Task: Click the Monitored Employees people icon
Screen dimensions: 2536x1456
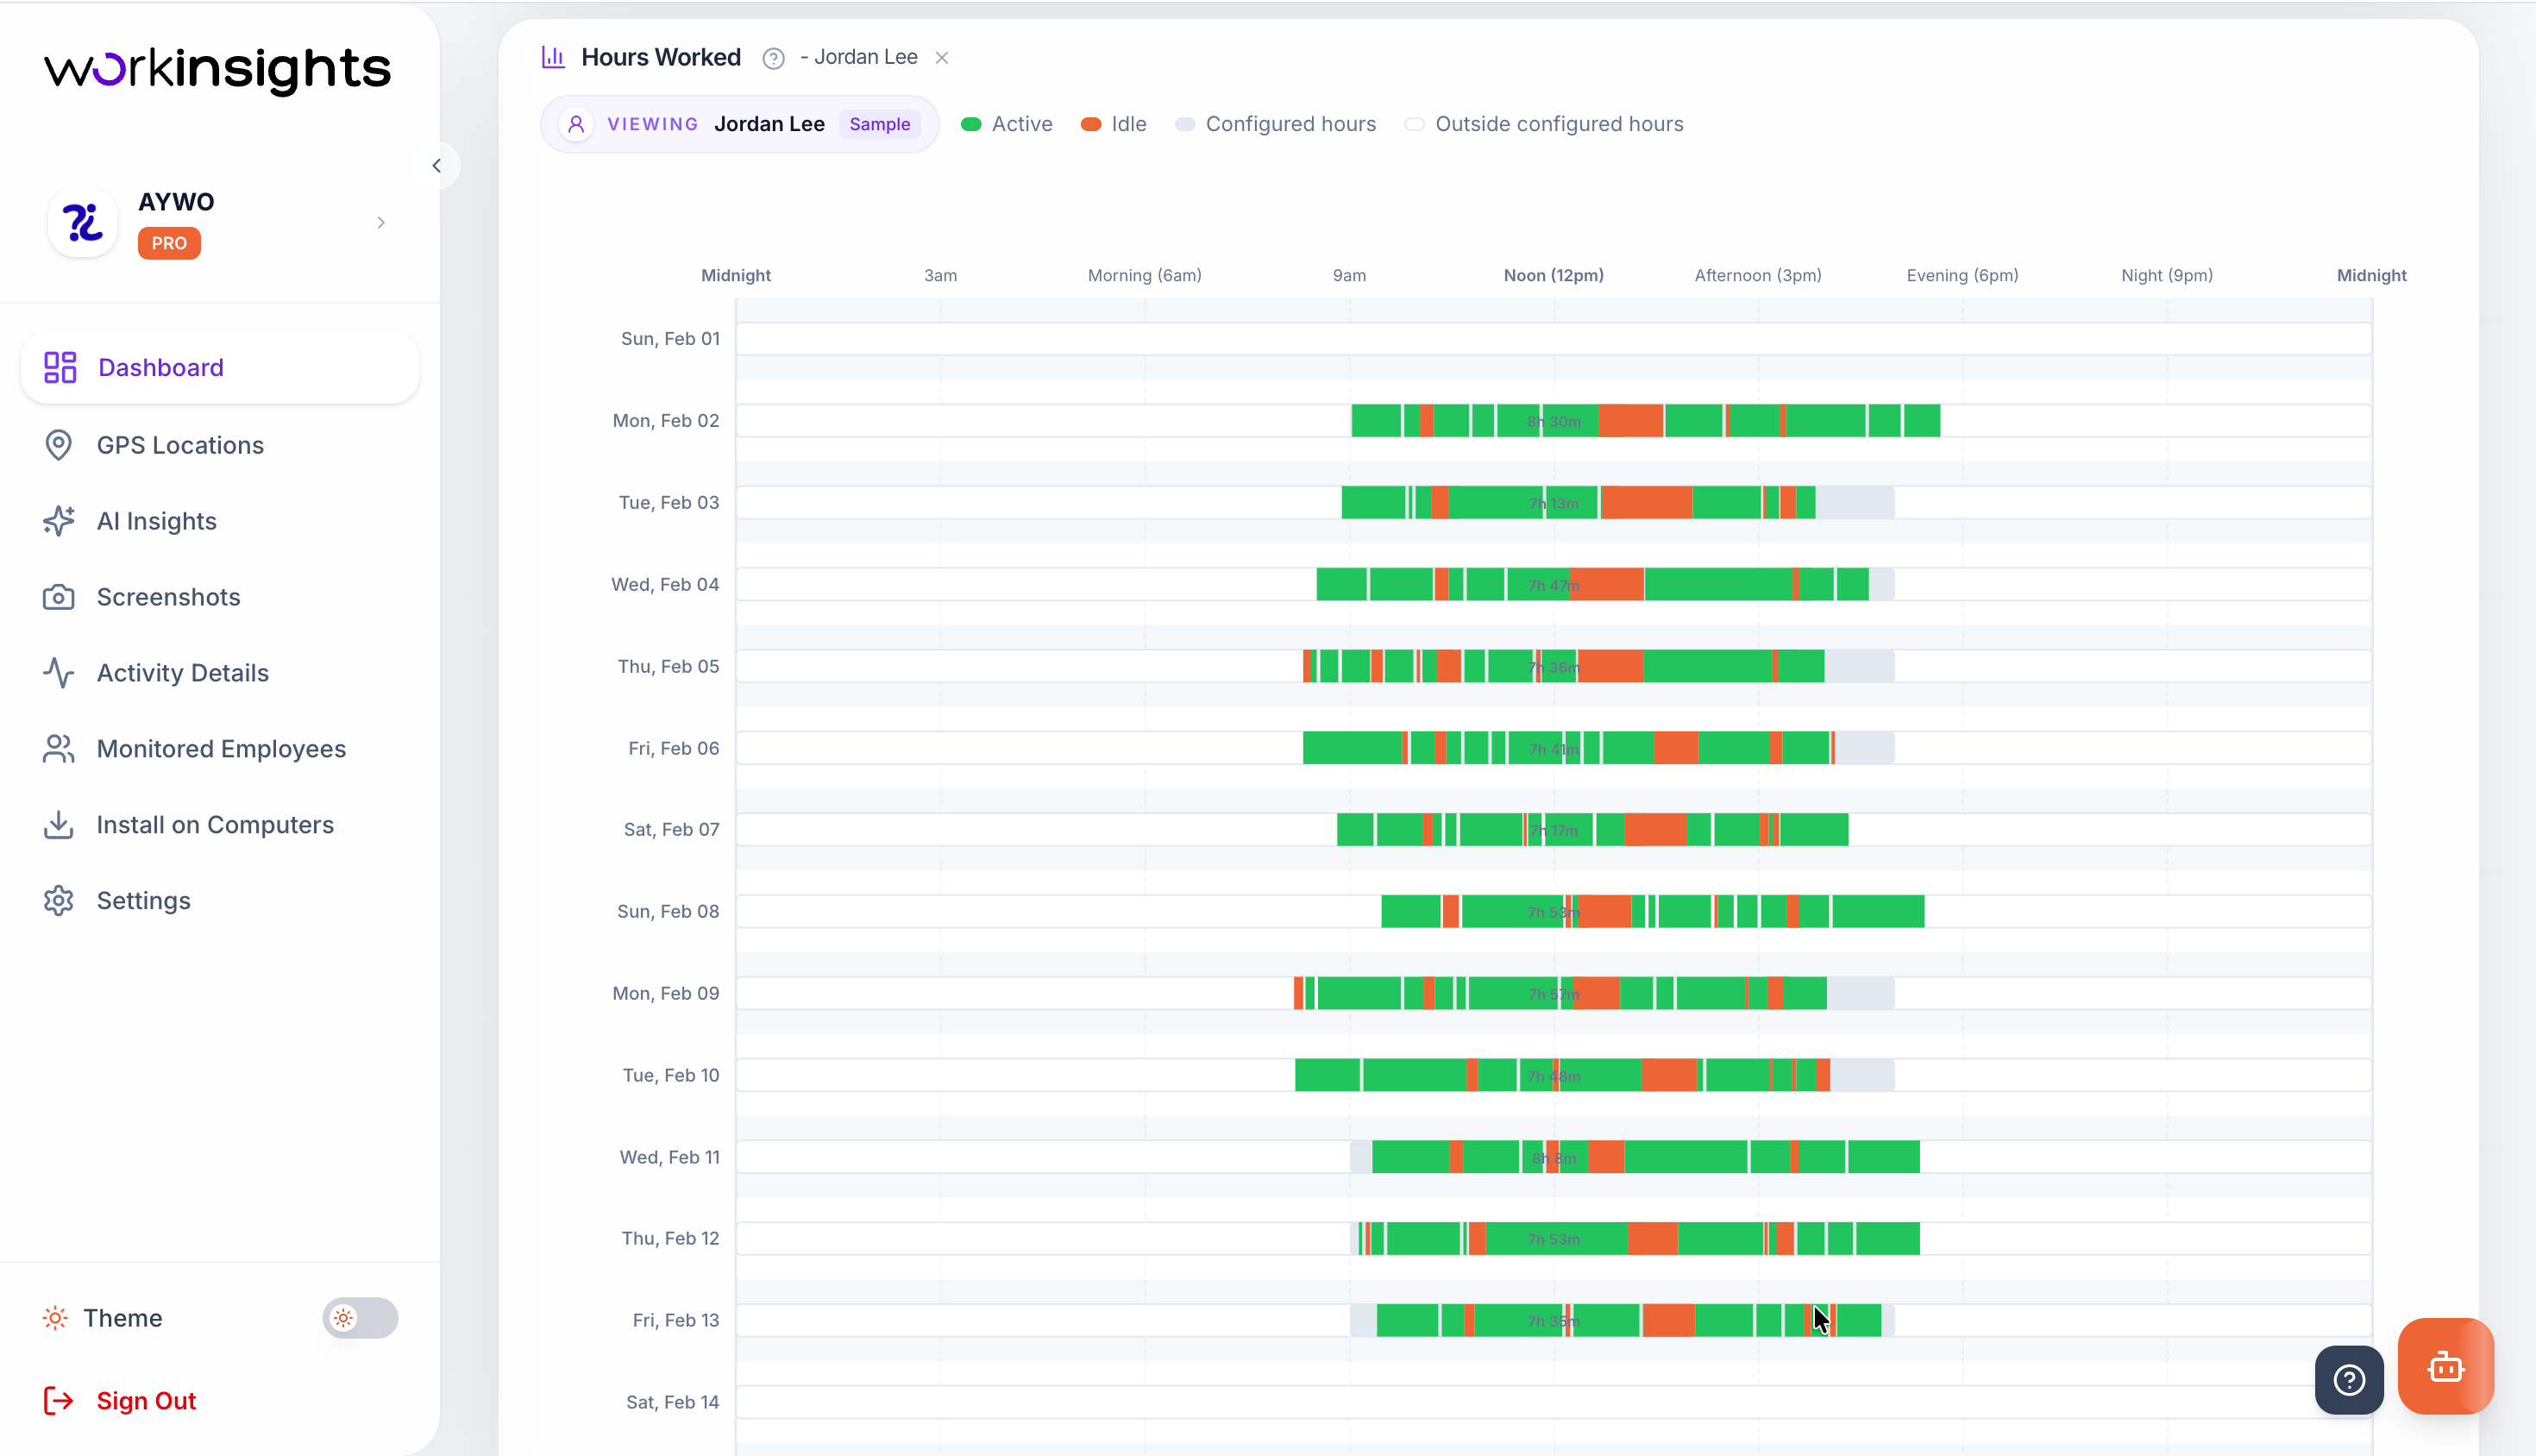Action: coord(59,749)
